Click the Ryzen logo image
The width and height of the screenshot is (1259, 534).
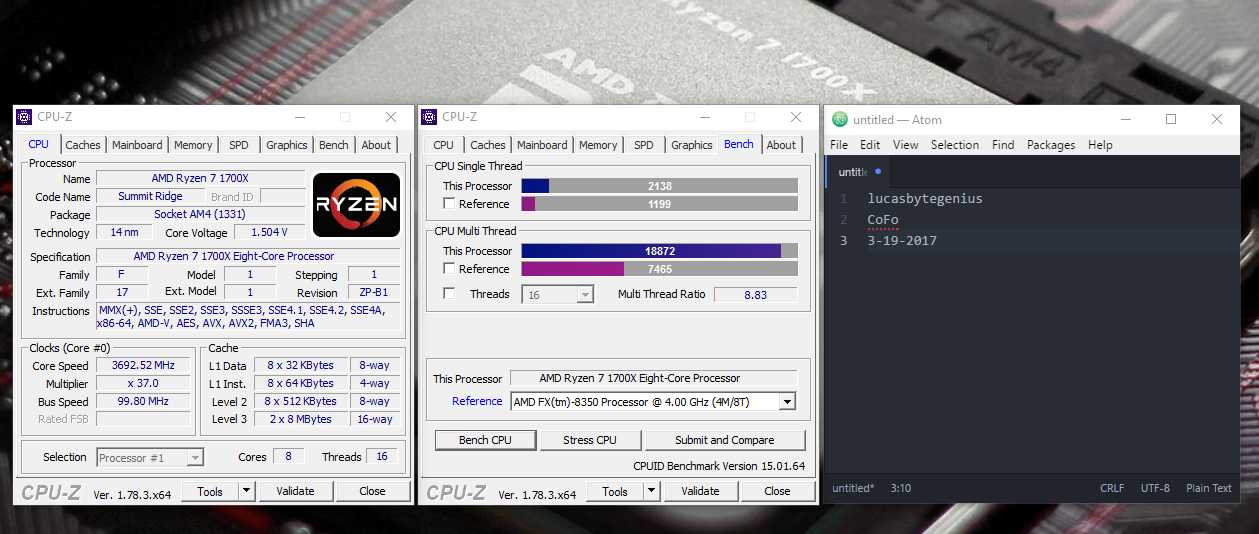click(356, 204)
